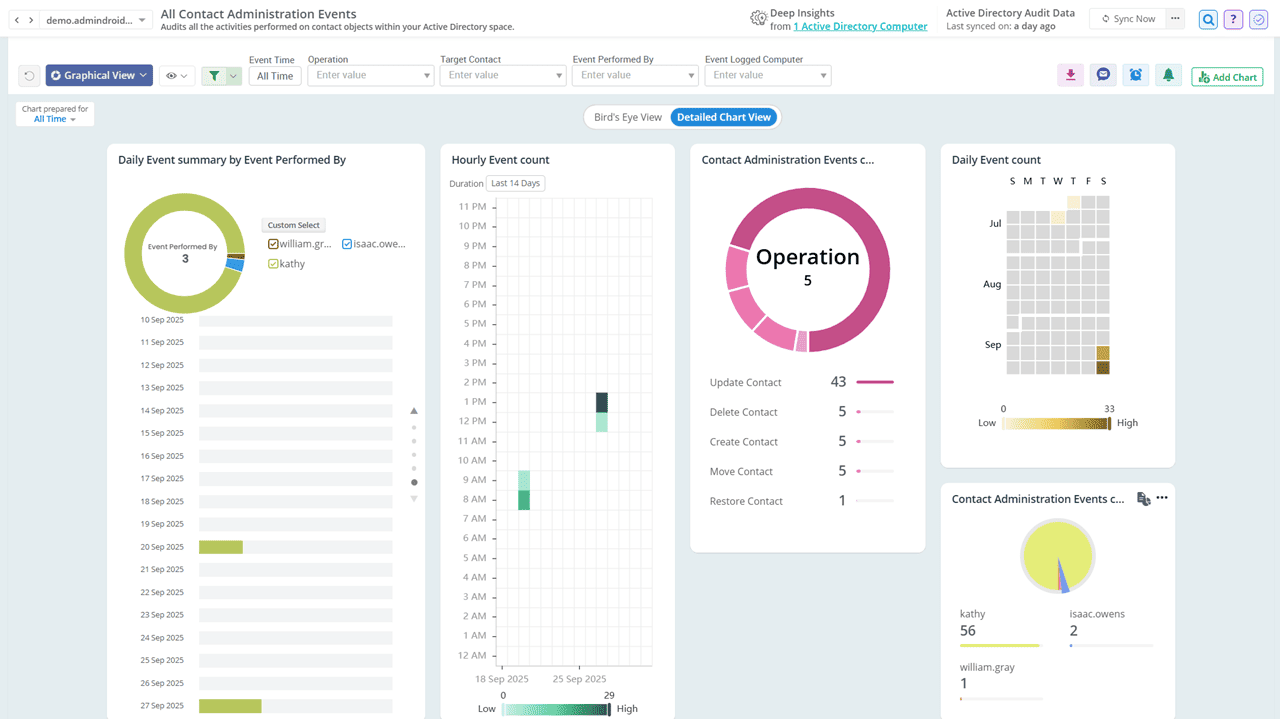Image resolution: width=1280 pixels, height=719 pixels.
Task: Open the Graphical View dropdown
Action: pyautogui.click(x=99, y=75)
